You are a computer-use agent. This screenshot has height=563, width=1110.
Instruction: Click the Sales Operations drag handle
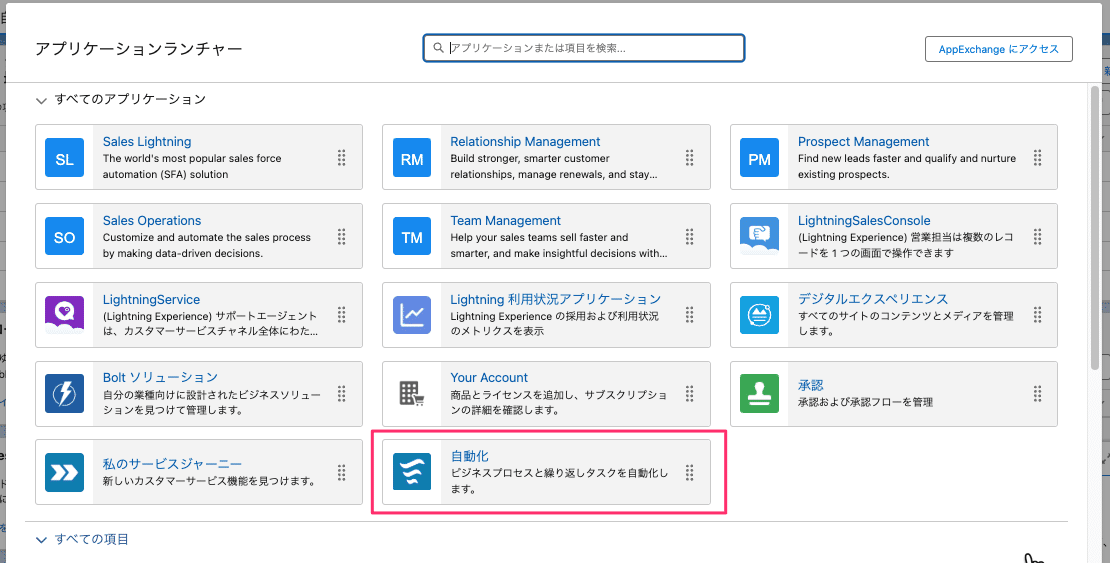pyautogui.click(x=342, y=237)
